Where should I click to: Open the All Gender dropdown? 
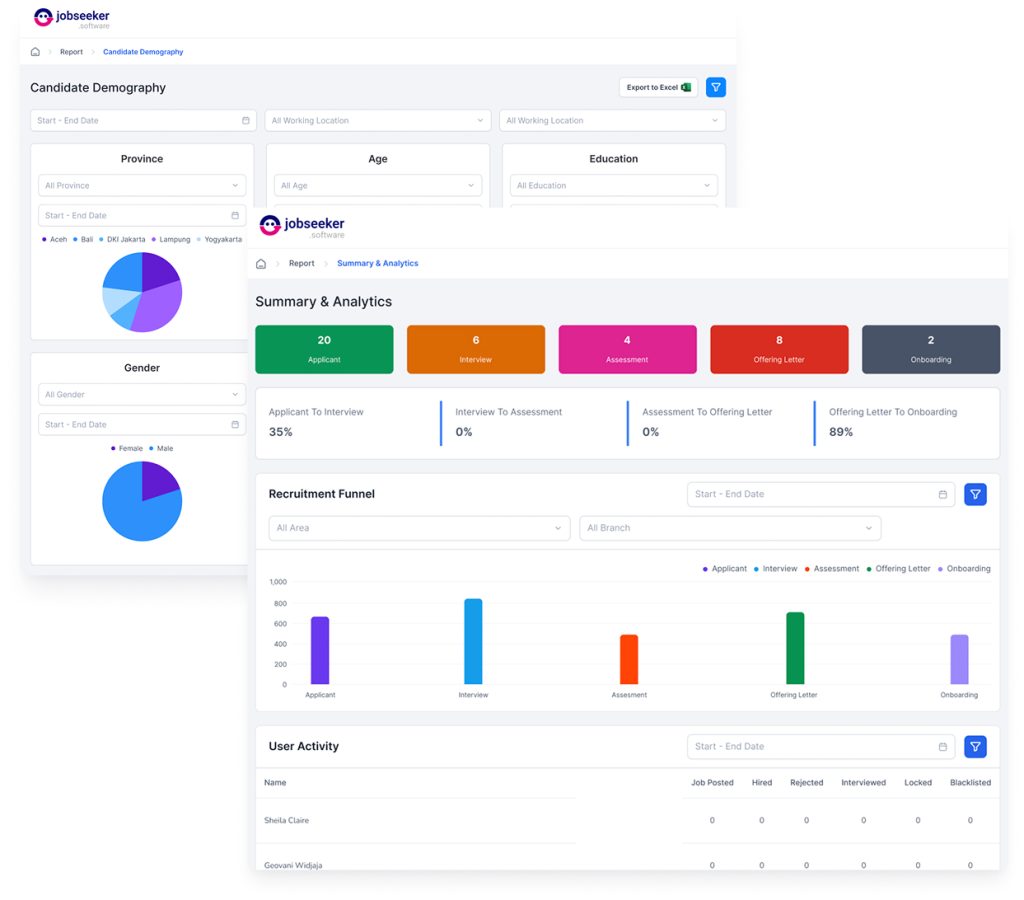tap(142, 394)
